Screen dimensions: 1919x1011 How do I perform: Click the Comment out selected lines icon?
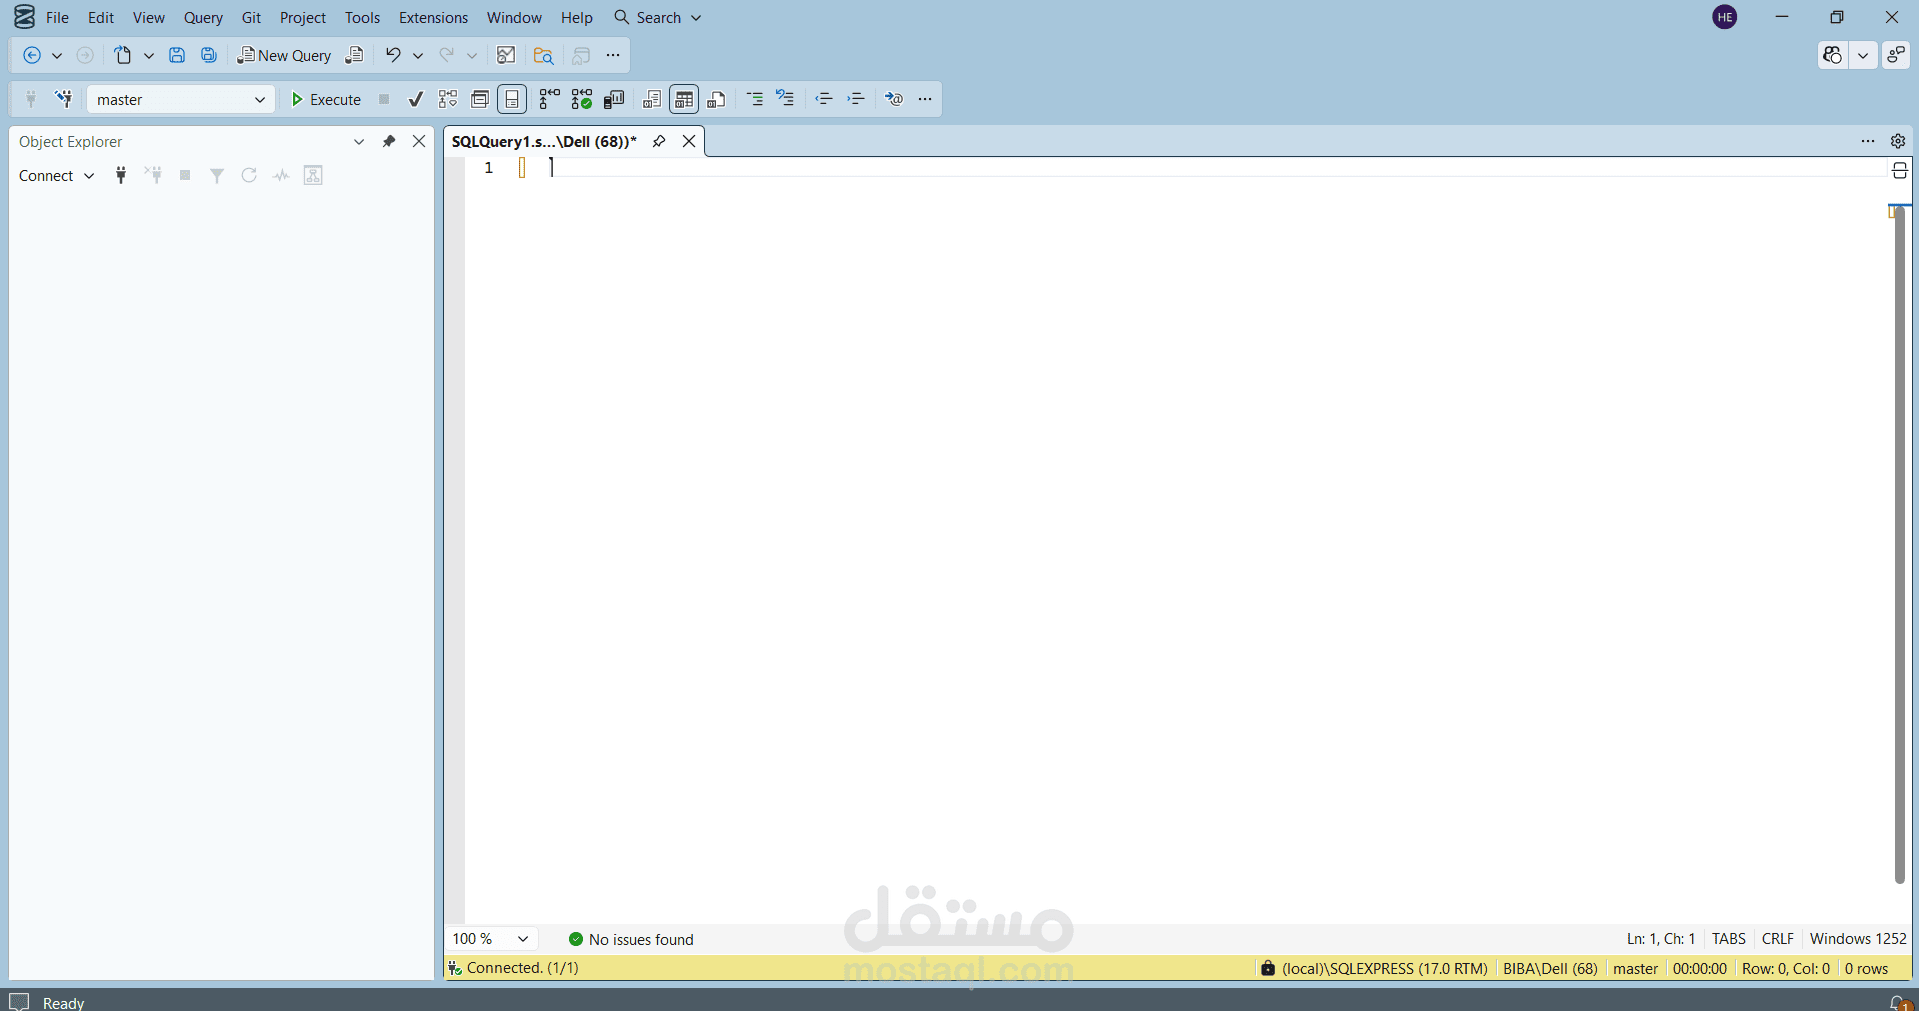pyautogui.click(x=755, y=99)
